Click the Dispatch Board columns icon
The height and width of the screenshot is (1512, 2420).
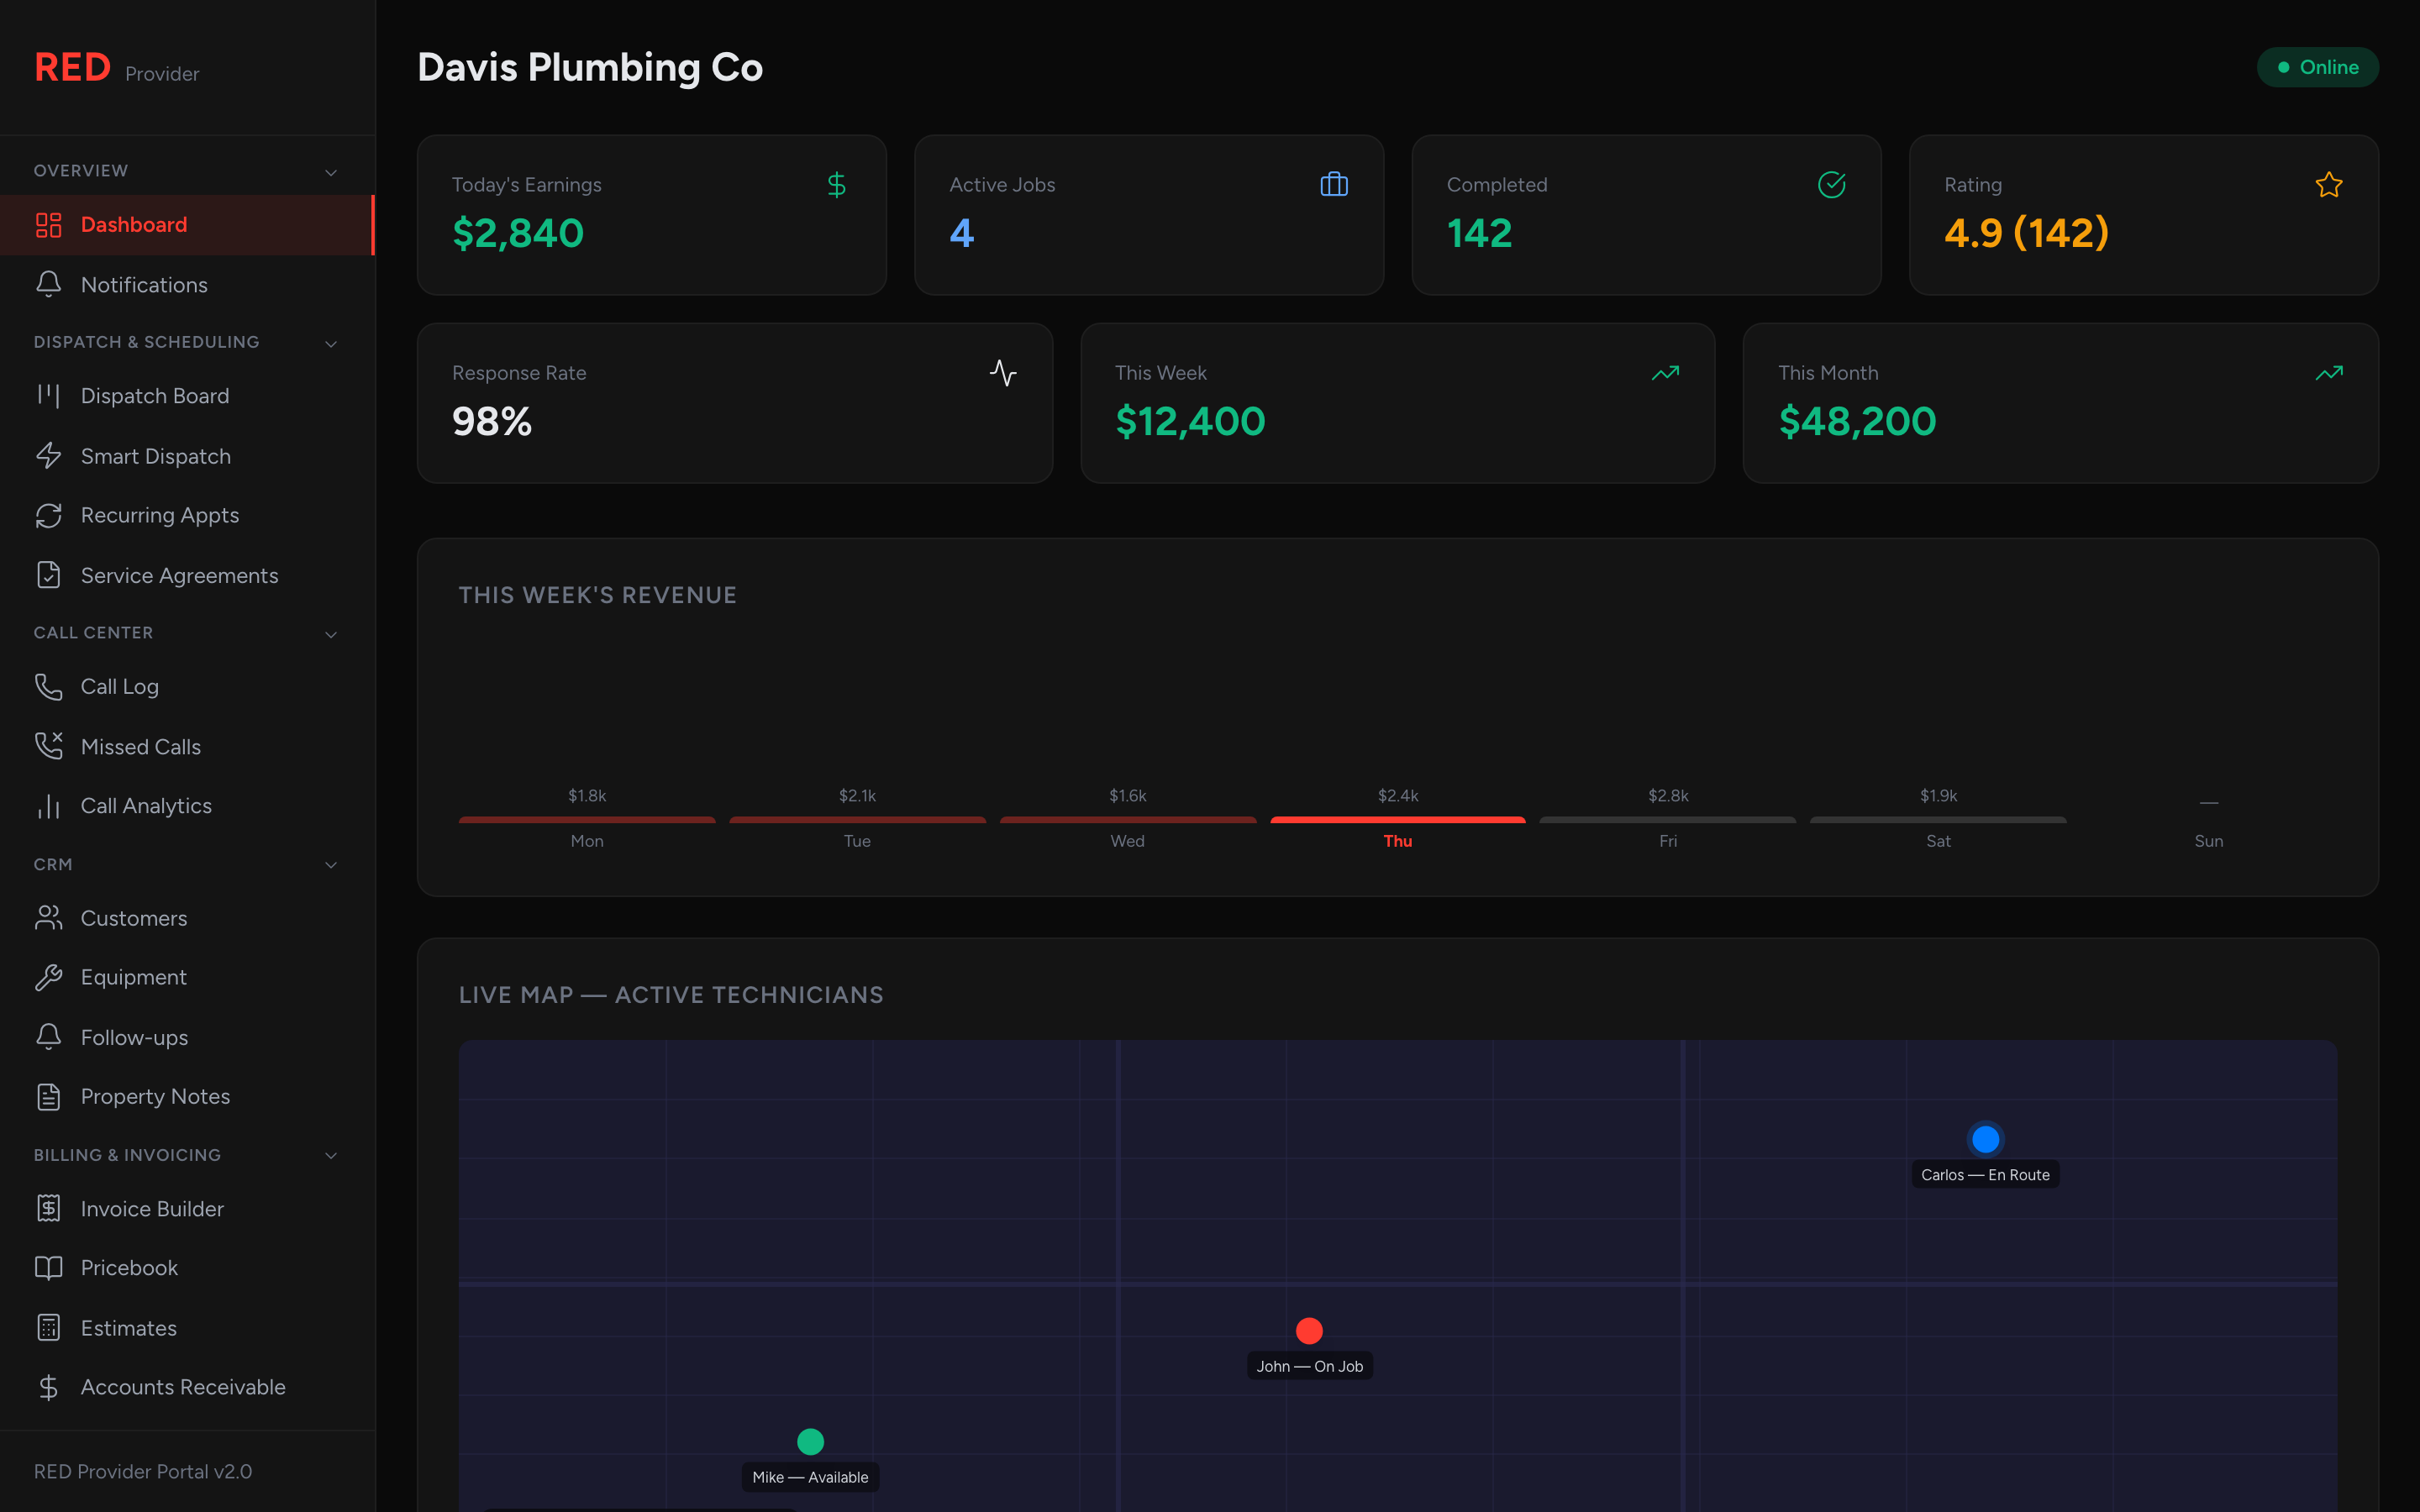tap(48, 396)
